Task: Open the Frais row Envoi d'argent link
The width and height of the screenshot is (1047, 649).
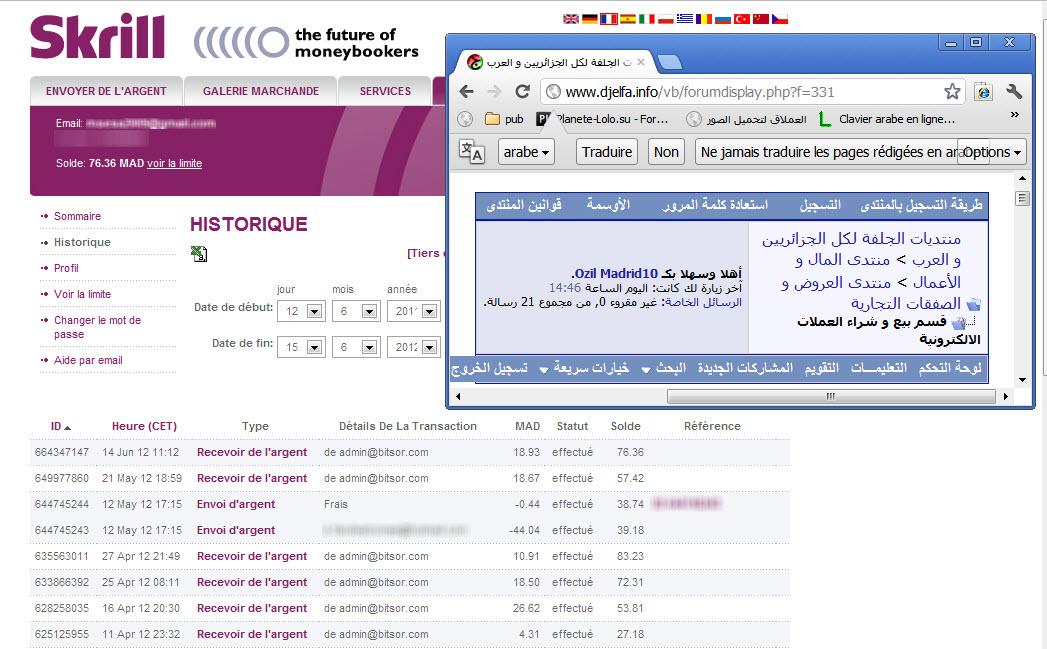Action: 236,504
